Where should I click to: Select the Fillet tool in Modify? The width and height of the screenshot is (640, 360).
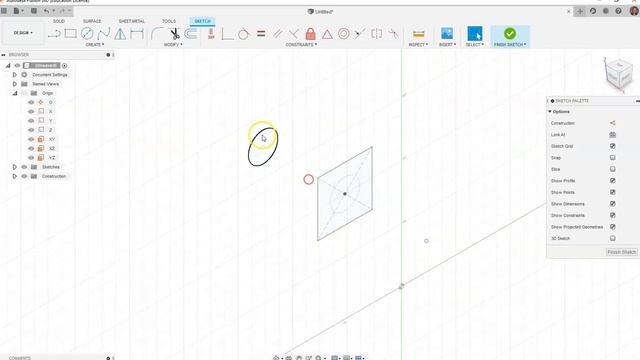pyautogui.click(x=157, y=33)
